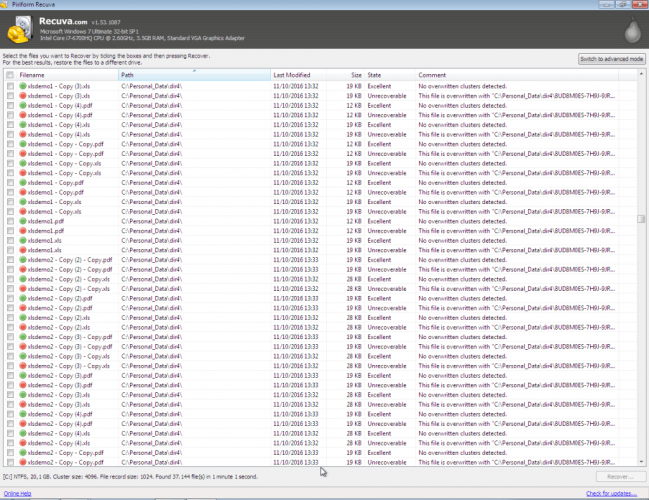Screen dimensions: 649x500
Task: Click red dot of Unrecoverable xlsdemo1 - Copy.pdf
Action: coord(23,192)
